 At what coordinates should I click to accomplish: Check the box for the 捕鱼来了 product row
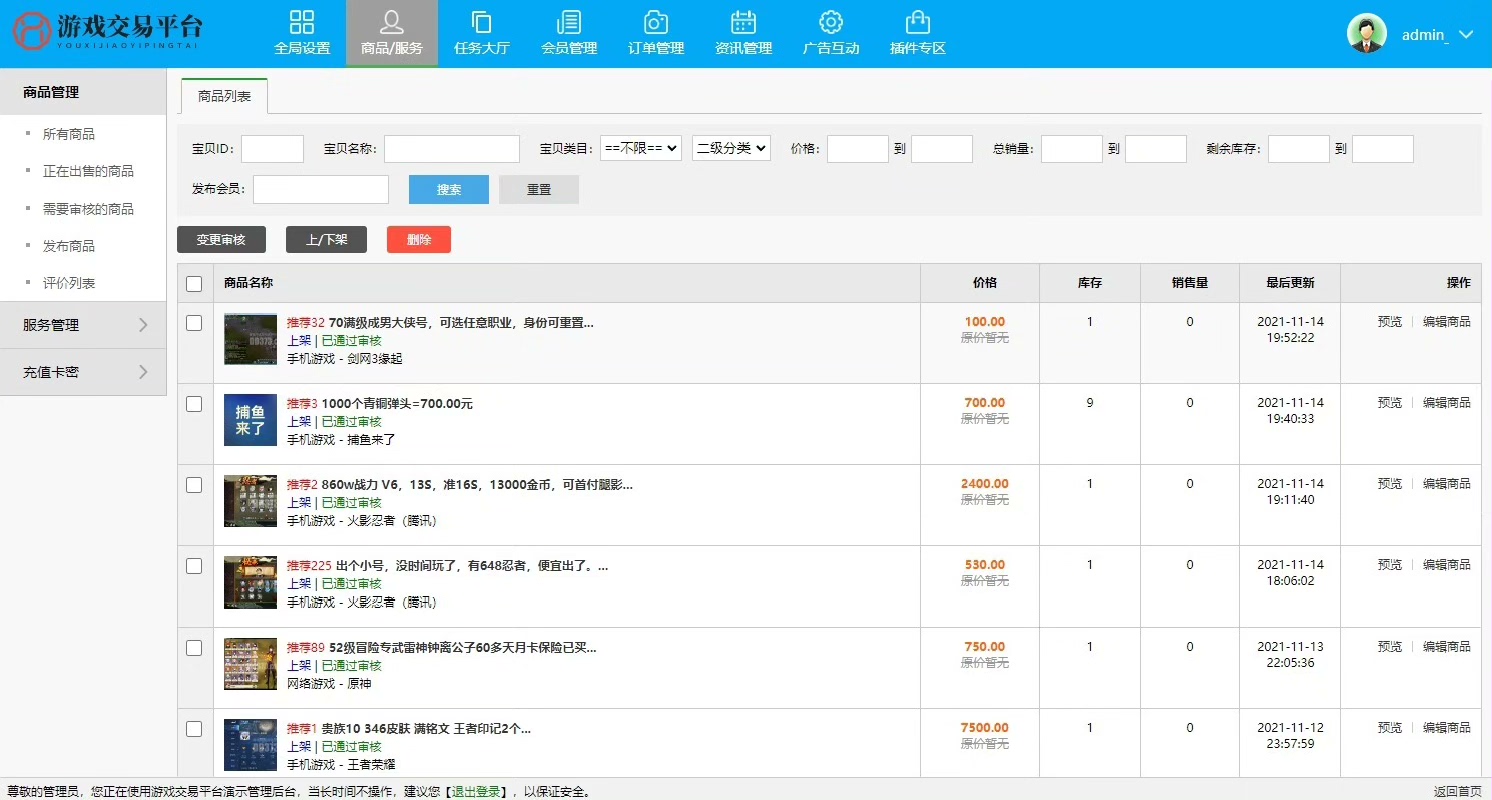click(194, 404)
